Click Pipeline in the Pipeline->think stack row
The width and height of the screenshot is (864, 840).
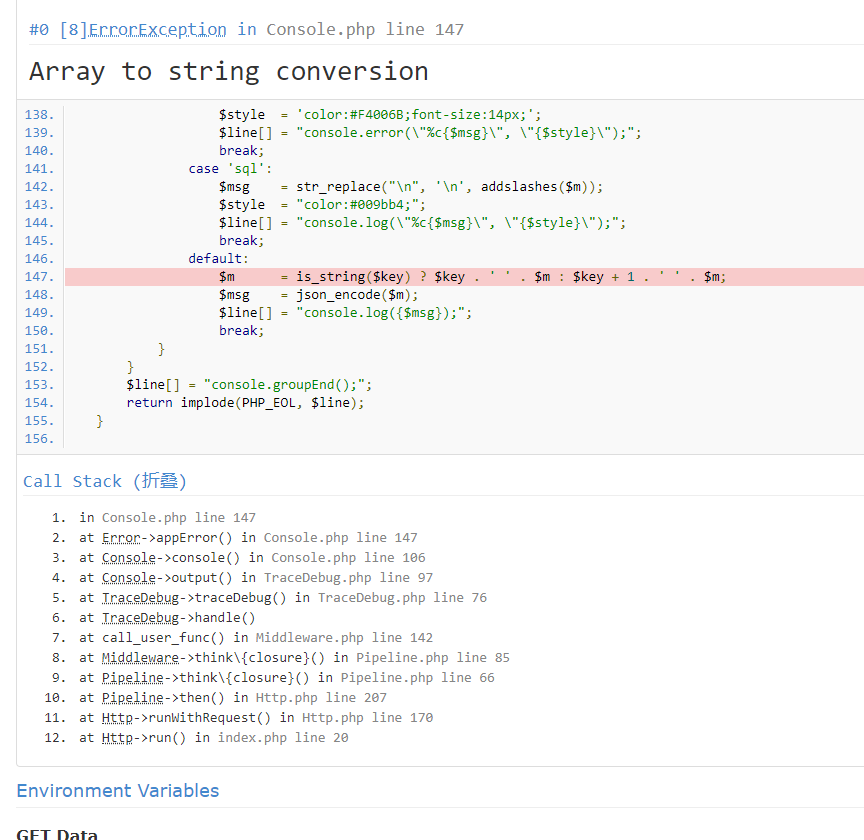(133, 677)
